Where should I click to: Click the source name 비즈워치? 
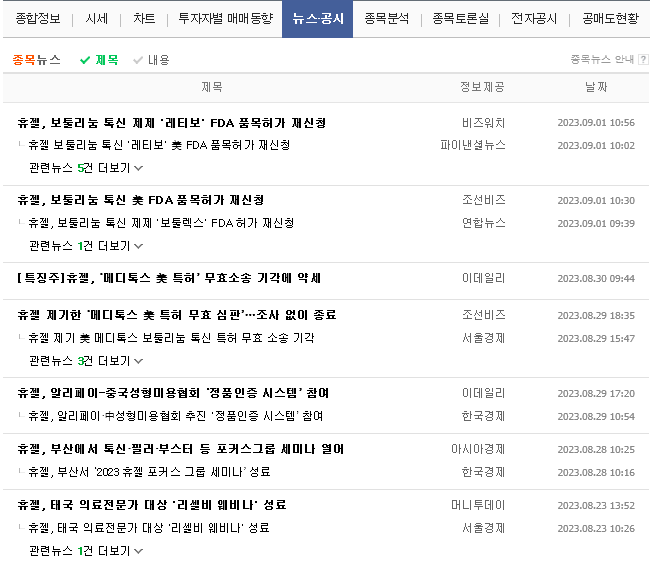click(x=483, y=123)
